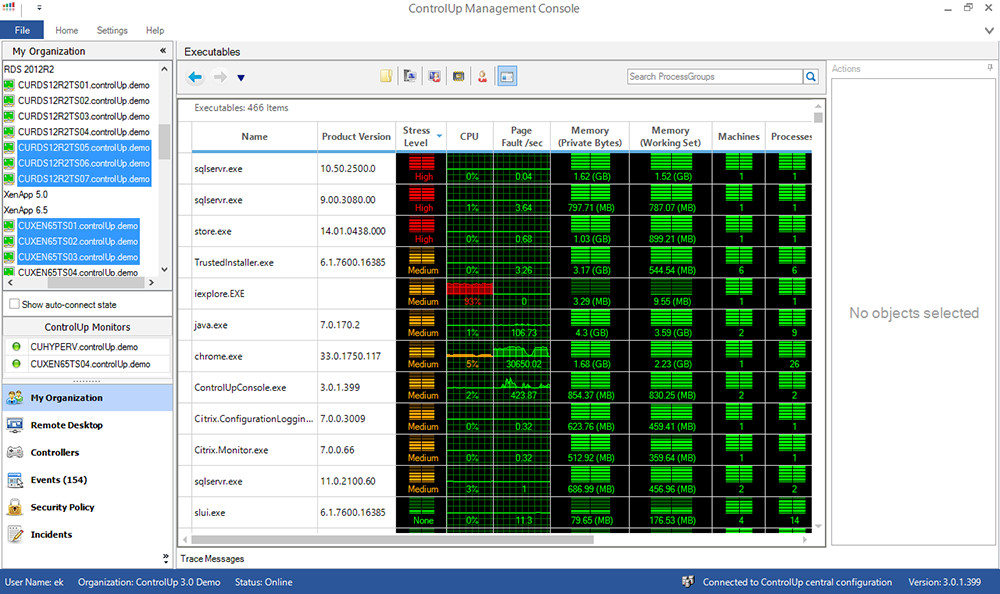
Task: Select the XenApp 6.5 folder in tree
Action: (x=26, y=210)
